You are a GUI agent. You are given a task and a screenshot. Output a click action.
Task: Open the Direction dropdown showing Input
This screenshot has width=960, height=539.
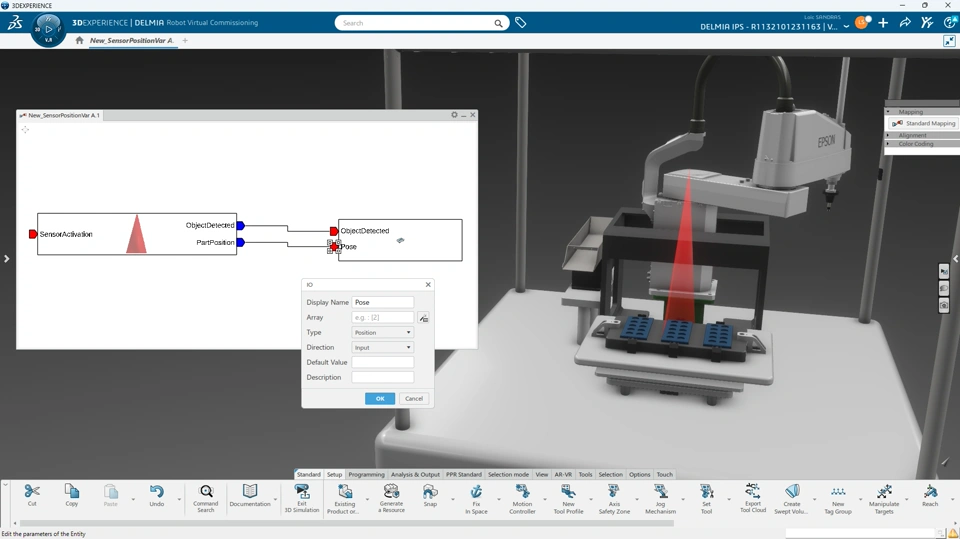click(x=383, y=347)
